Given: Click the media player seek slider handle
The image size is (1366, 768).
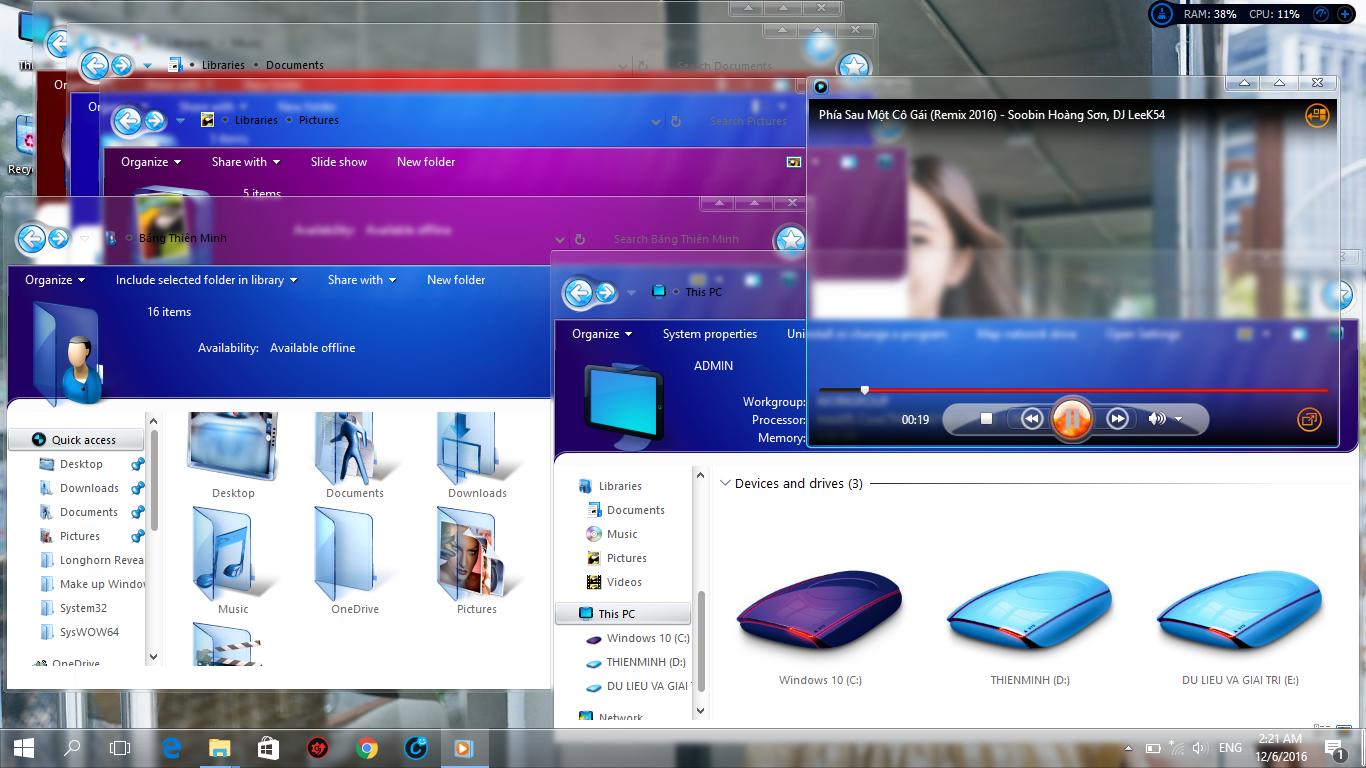Looking at the screenshot, I should coord(865,390).
